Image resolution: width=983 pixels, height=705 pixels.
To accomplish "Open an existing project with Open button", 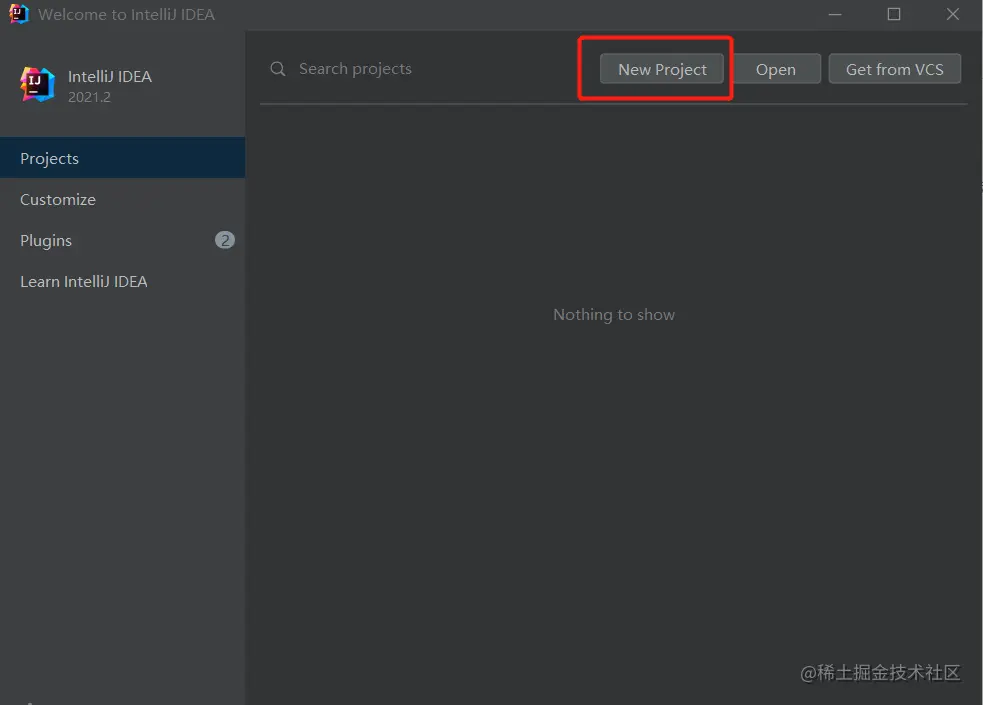I will tap(775, 69).
